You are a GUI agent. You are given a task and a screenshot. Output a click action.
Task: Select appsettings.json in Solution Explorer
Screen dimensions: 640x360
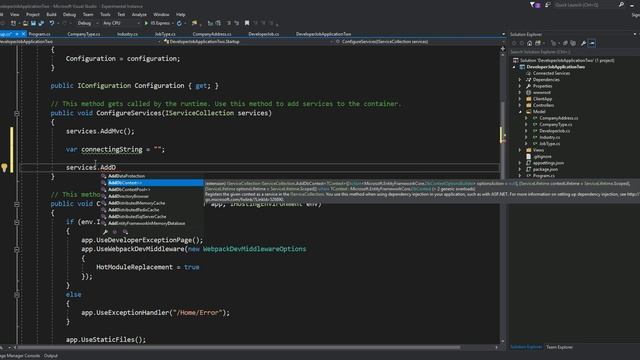tap(548, 163)
